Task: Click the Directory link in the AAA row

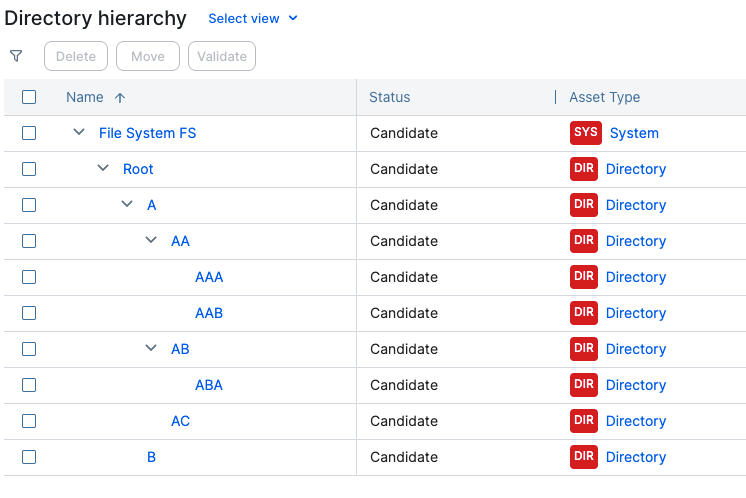Action: pos(636,277)
